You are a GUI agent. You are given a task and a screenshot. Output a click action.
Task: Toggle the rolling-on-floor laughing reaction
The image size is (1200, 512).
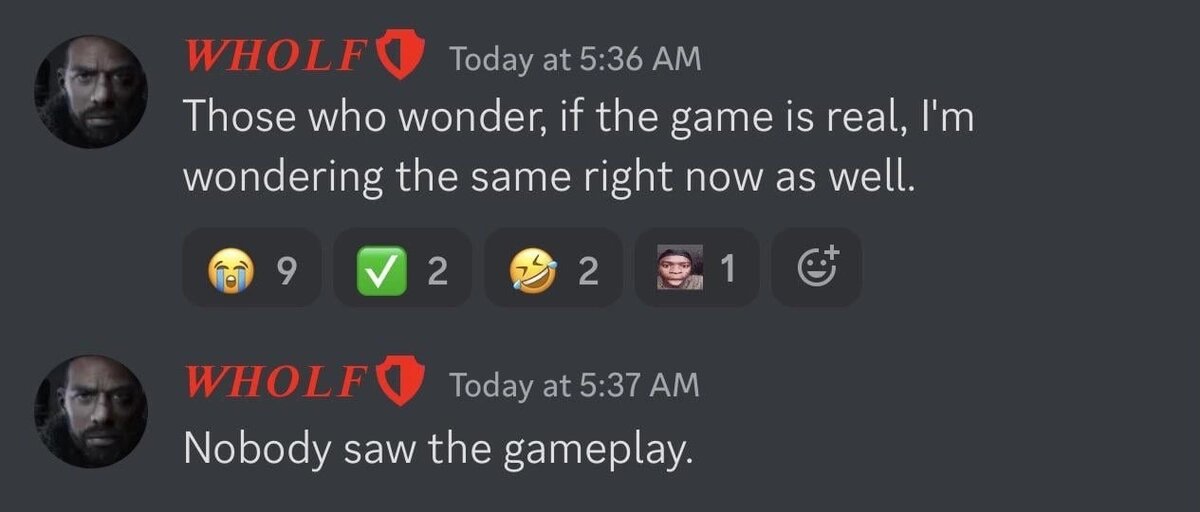[553, 268]
